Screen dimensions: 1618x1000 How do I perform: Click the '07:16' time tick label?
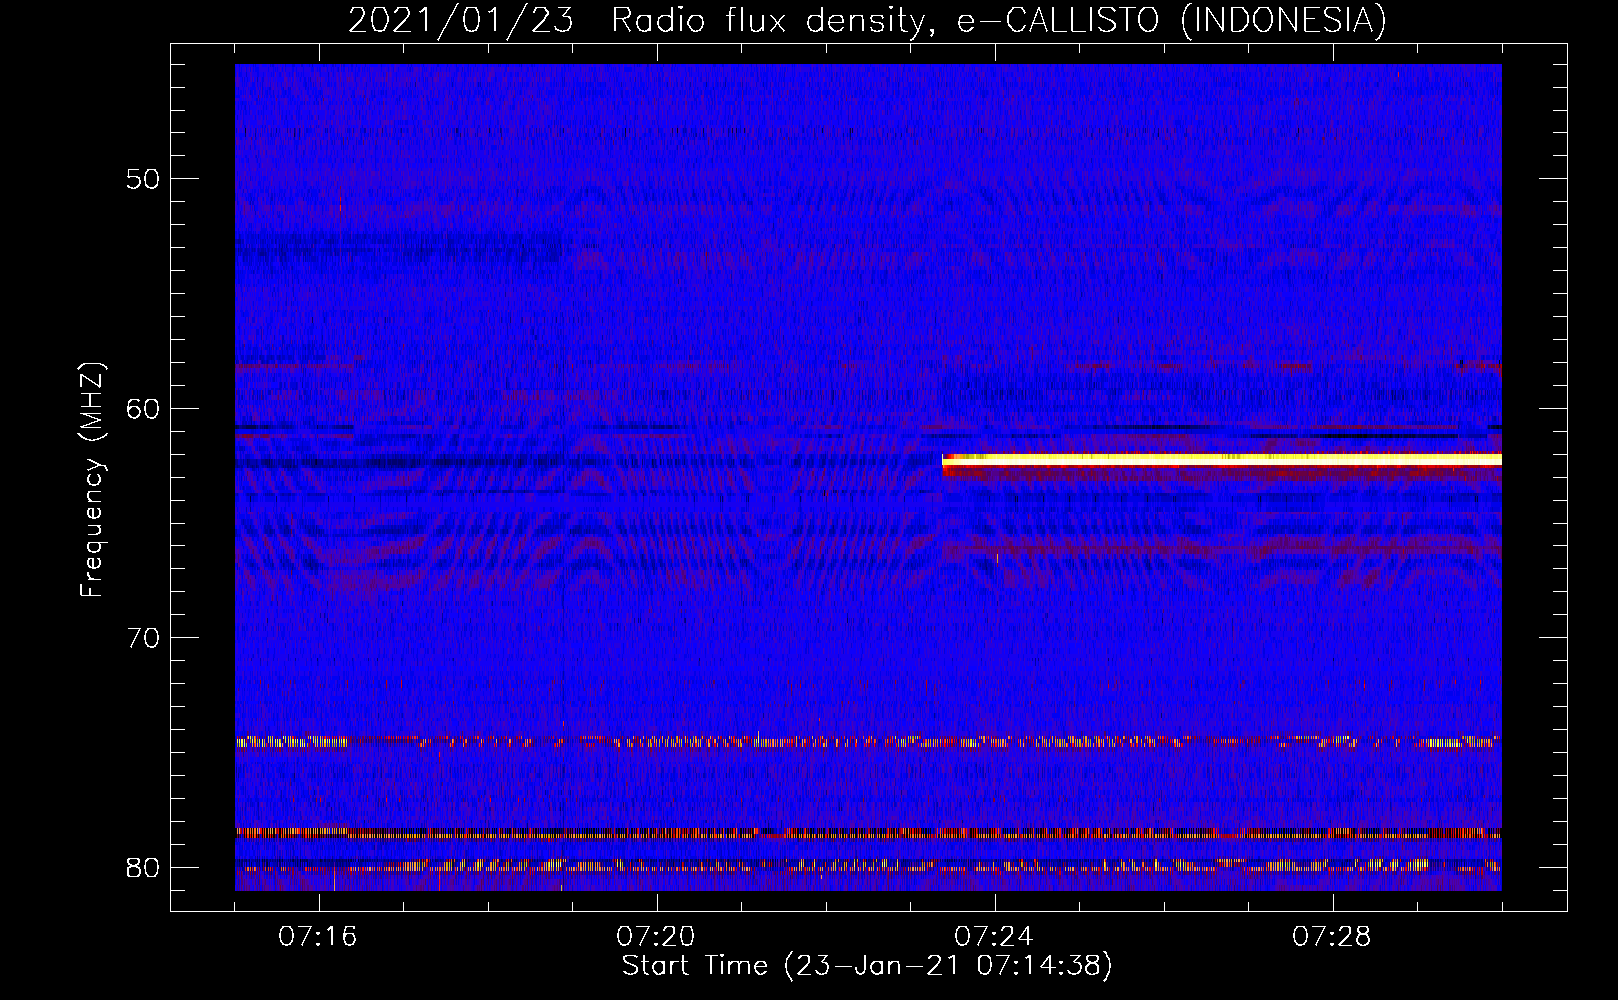tap(318, 937)
